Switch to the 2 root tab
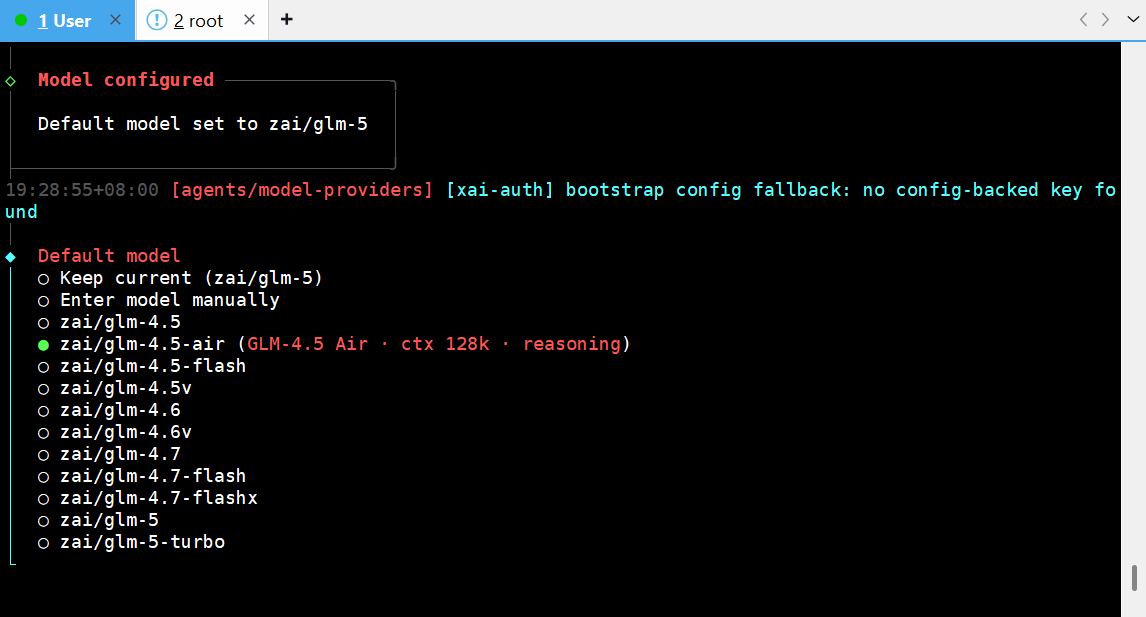Image resolution: width=1146 pixels, height=617 pixels. click(198, 20)
